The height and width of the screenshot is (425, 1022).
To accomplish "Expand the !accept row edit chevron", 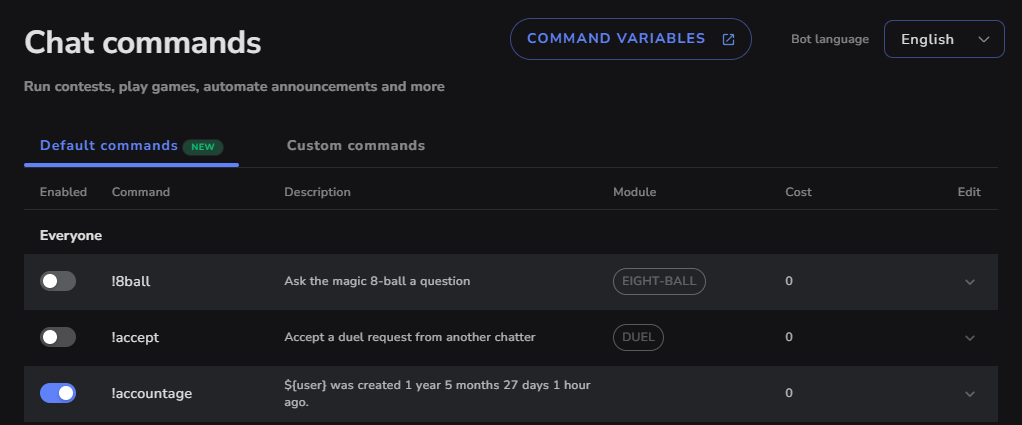I will (x=970, y=338).
